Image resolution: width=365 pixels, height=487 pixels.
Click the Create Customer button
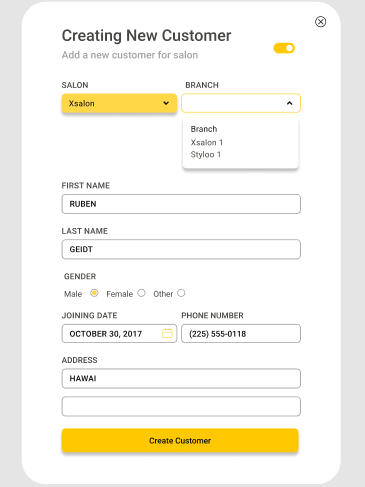click(x=180, y=440)
